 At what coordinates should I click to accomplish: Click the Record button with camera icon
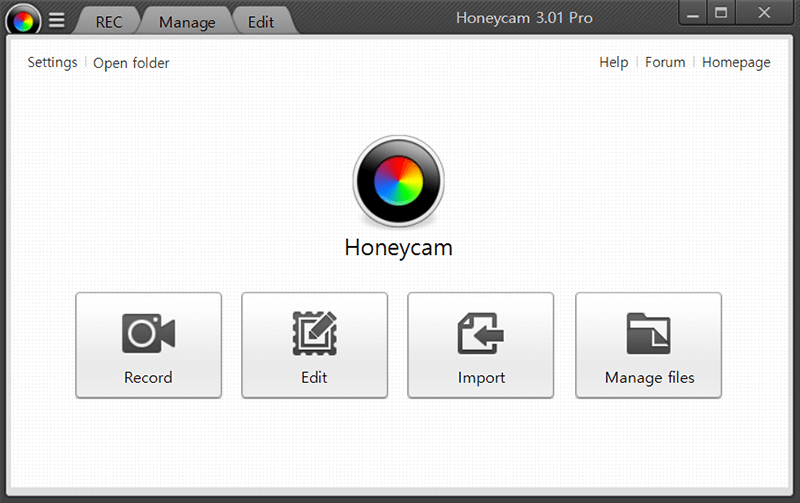click(x=148, y=345)
